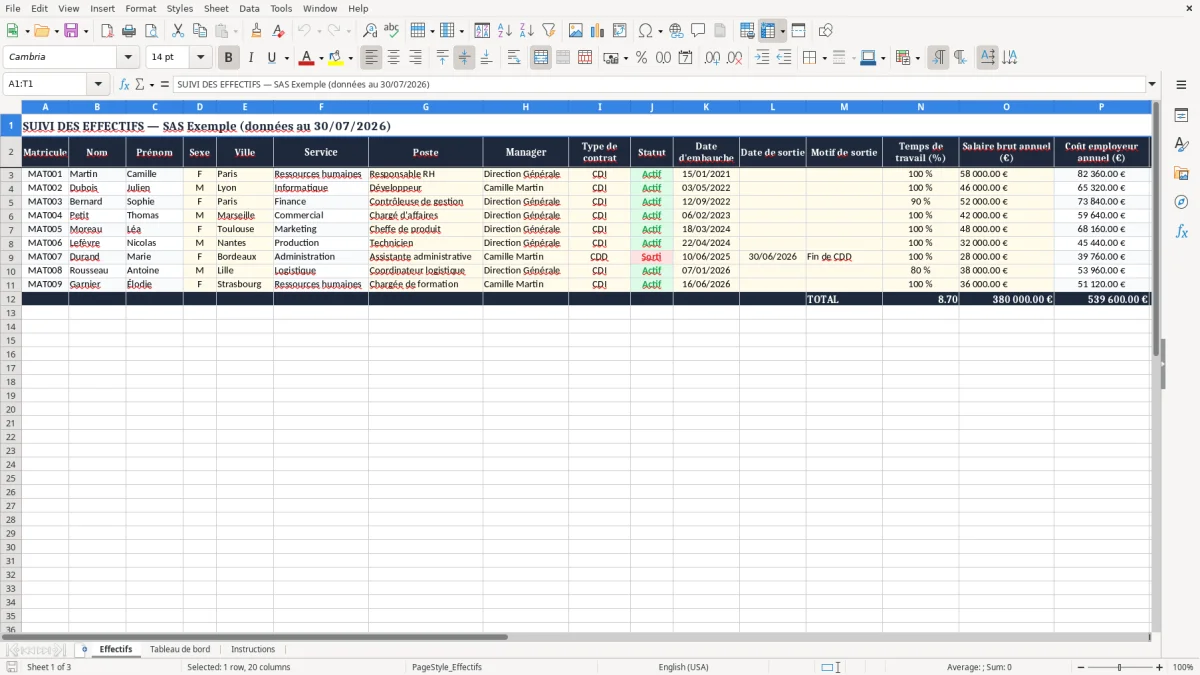Open Background Color dropdown arrow
1200x675 pixels.
350,58
